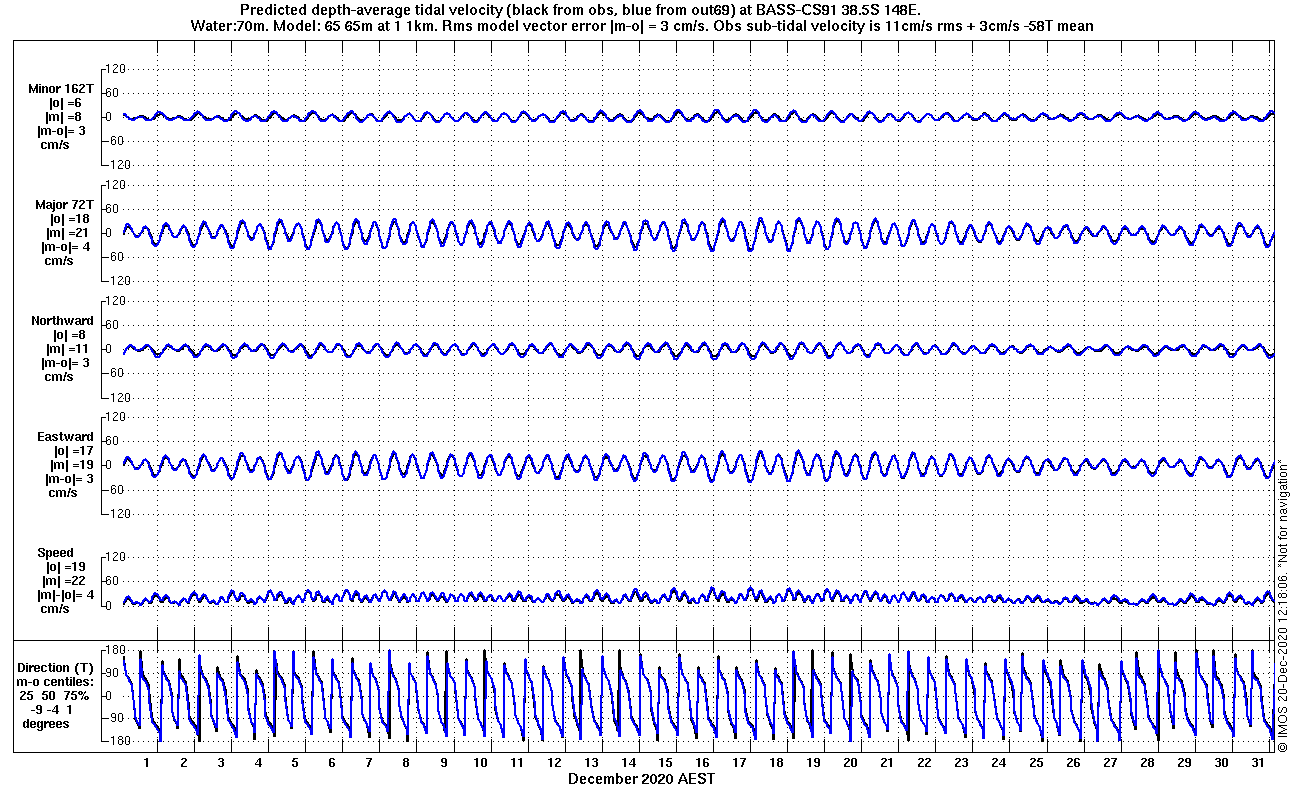Click the 'Northward' panel label
The width and height of the screenshot is (1300, 800).
click(62, 321)
